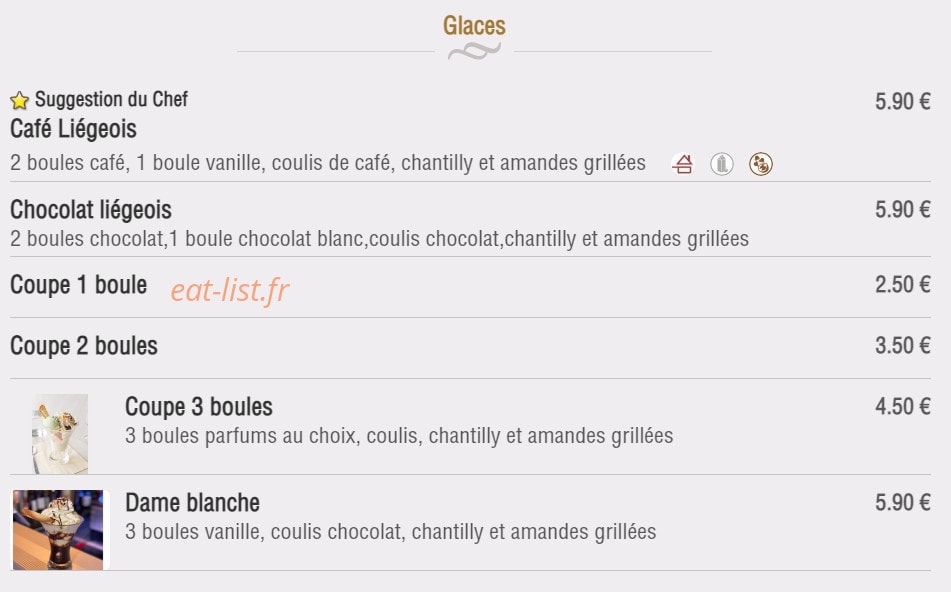Screen dimensions: 951x592
Task: Click the homemade (fait maison) house icon
Action: click(x=682, y=164)
